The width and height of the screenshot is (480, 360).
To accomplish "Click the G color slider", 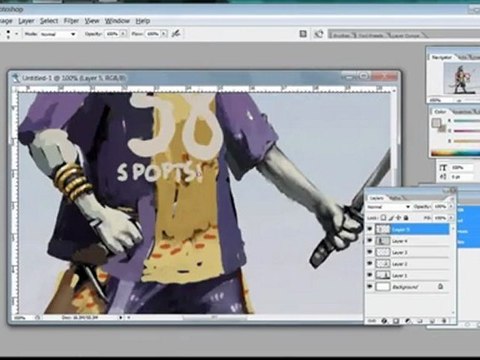I will tap(467, 131).
